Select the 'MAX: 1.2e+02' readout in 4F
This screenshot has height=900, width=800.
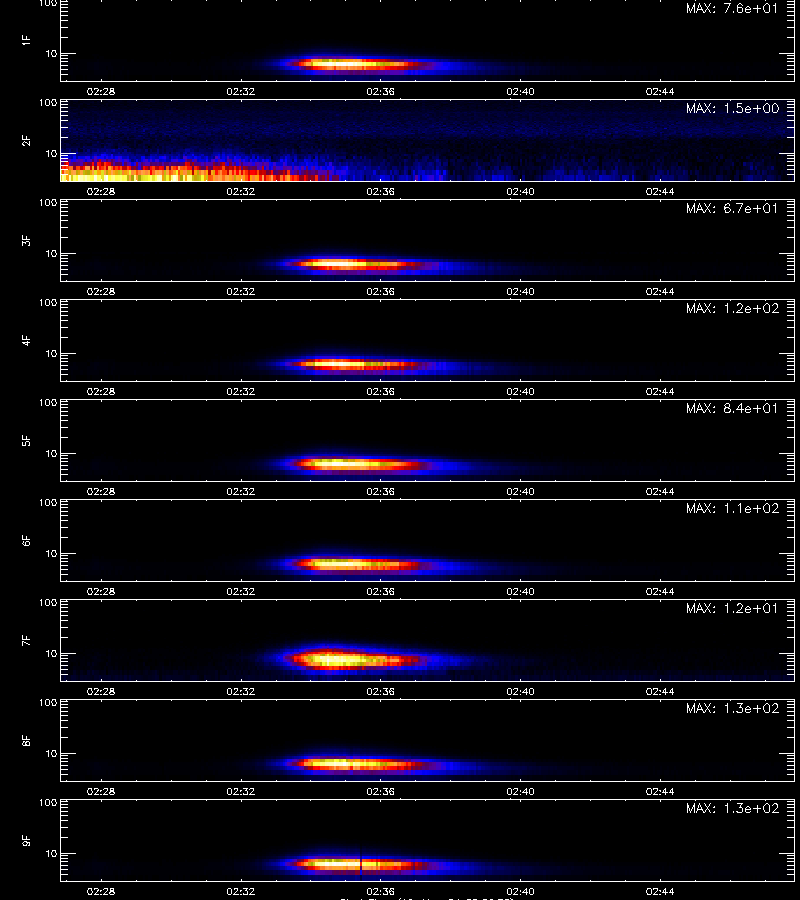(x=732, y=308)
